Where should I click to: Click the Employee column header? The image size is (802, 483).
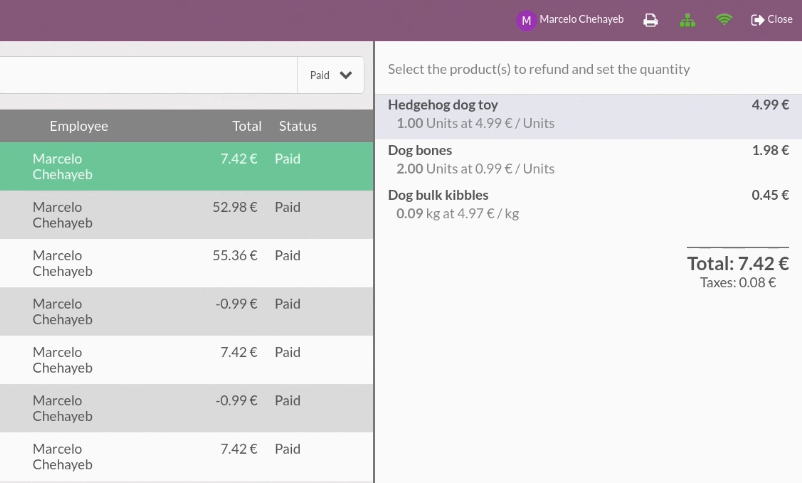[x=79, y=126]
